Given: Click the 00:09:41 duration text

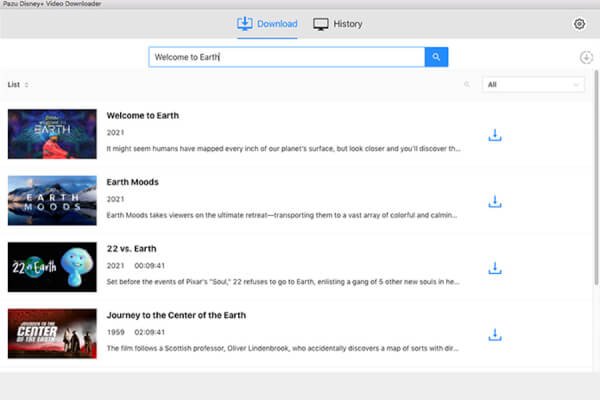Looking at the screenshot, I should click(x=150, y=266).
